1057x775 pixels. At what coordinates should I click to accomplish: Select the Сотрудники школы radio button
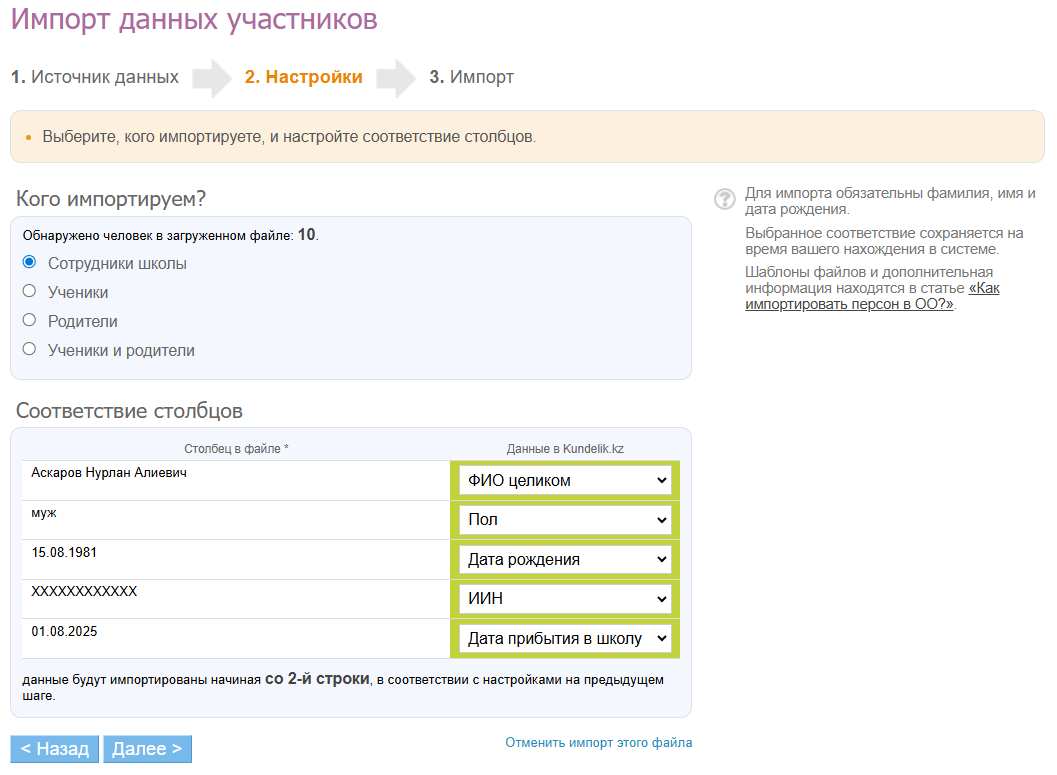(x=29, y=263)
